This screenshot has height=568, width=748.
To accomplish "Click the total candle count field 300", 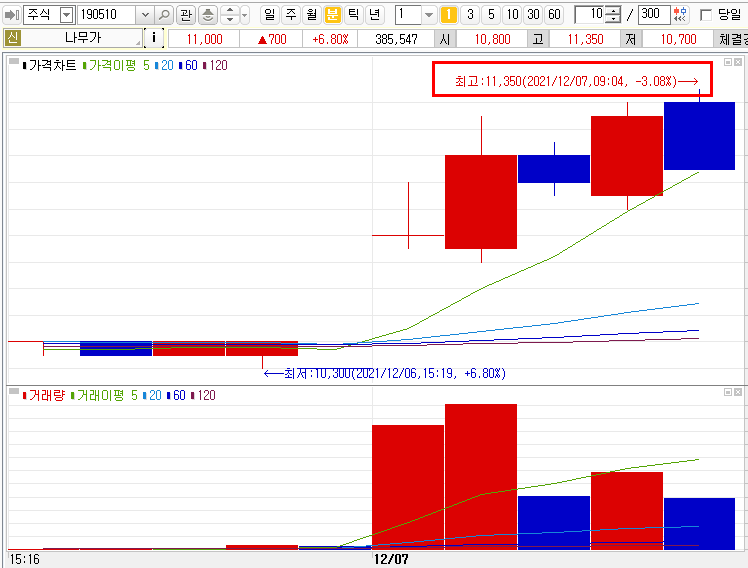I will 654,15.
